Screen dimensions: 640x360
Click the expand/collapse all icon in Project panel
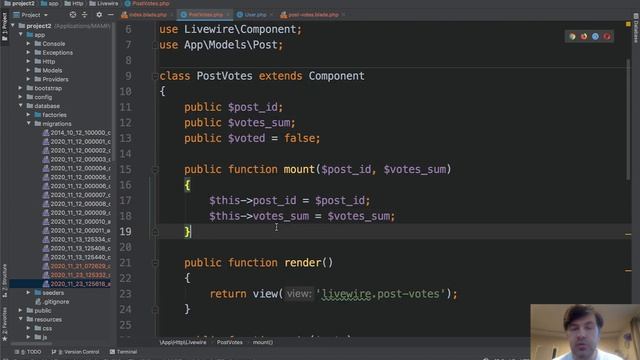pyautogui.click(x=84, y=15)
